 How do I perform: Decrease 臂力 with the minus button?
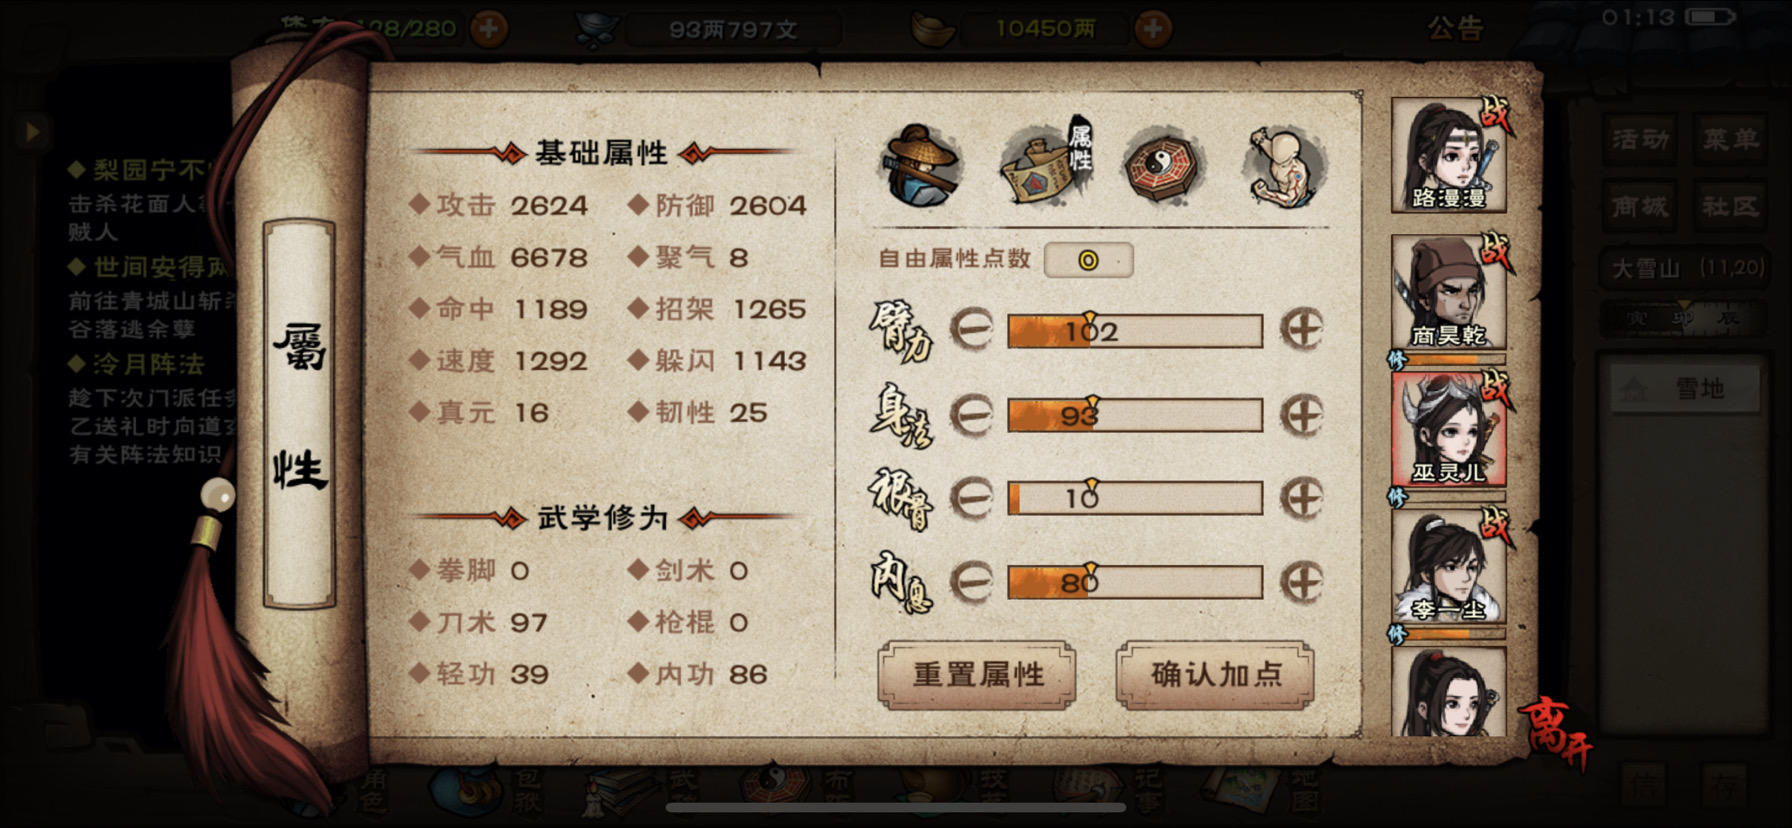(970, 330)
